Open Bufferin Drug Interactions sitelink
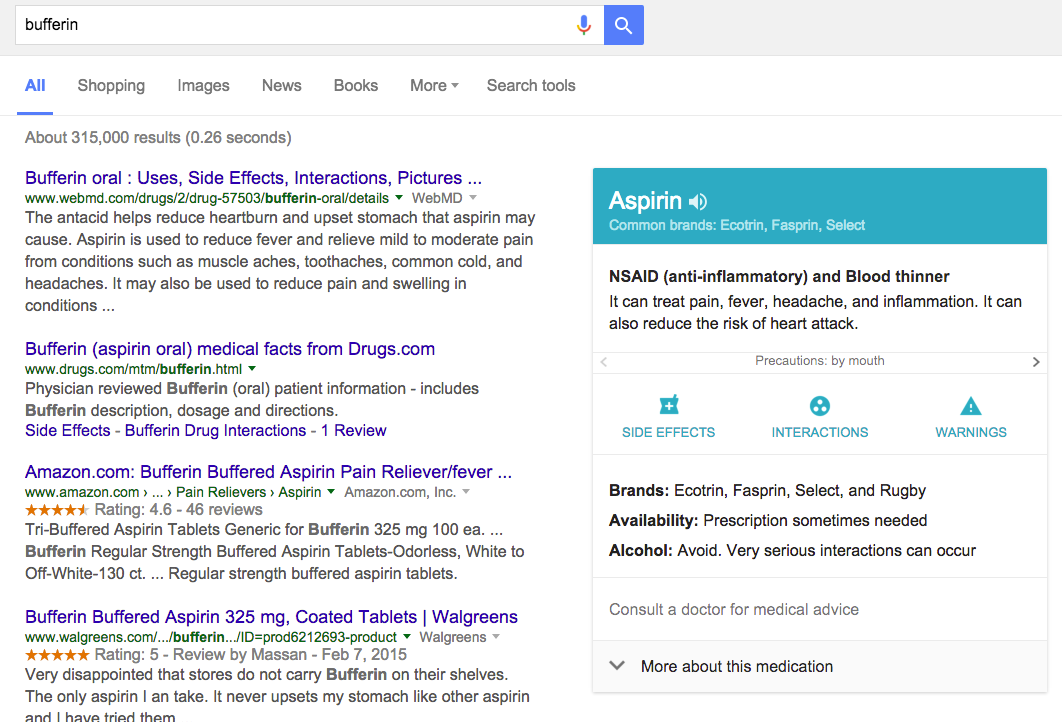 (215, 431)
